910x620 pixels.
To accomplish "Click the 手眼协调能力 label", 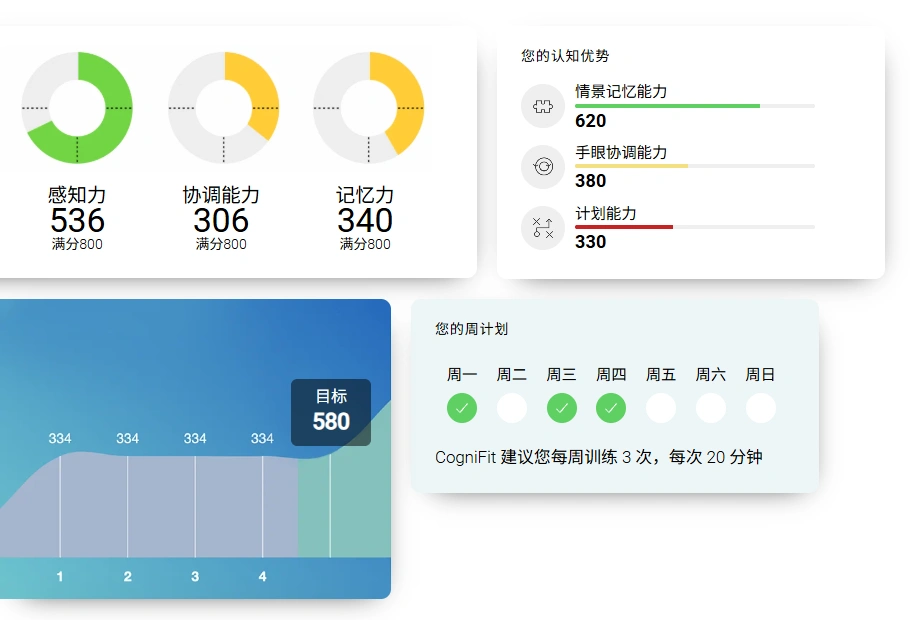I will coord(621,152).
